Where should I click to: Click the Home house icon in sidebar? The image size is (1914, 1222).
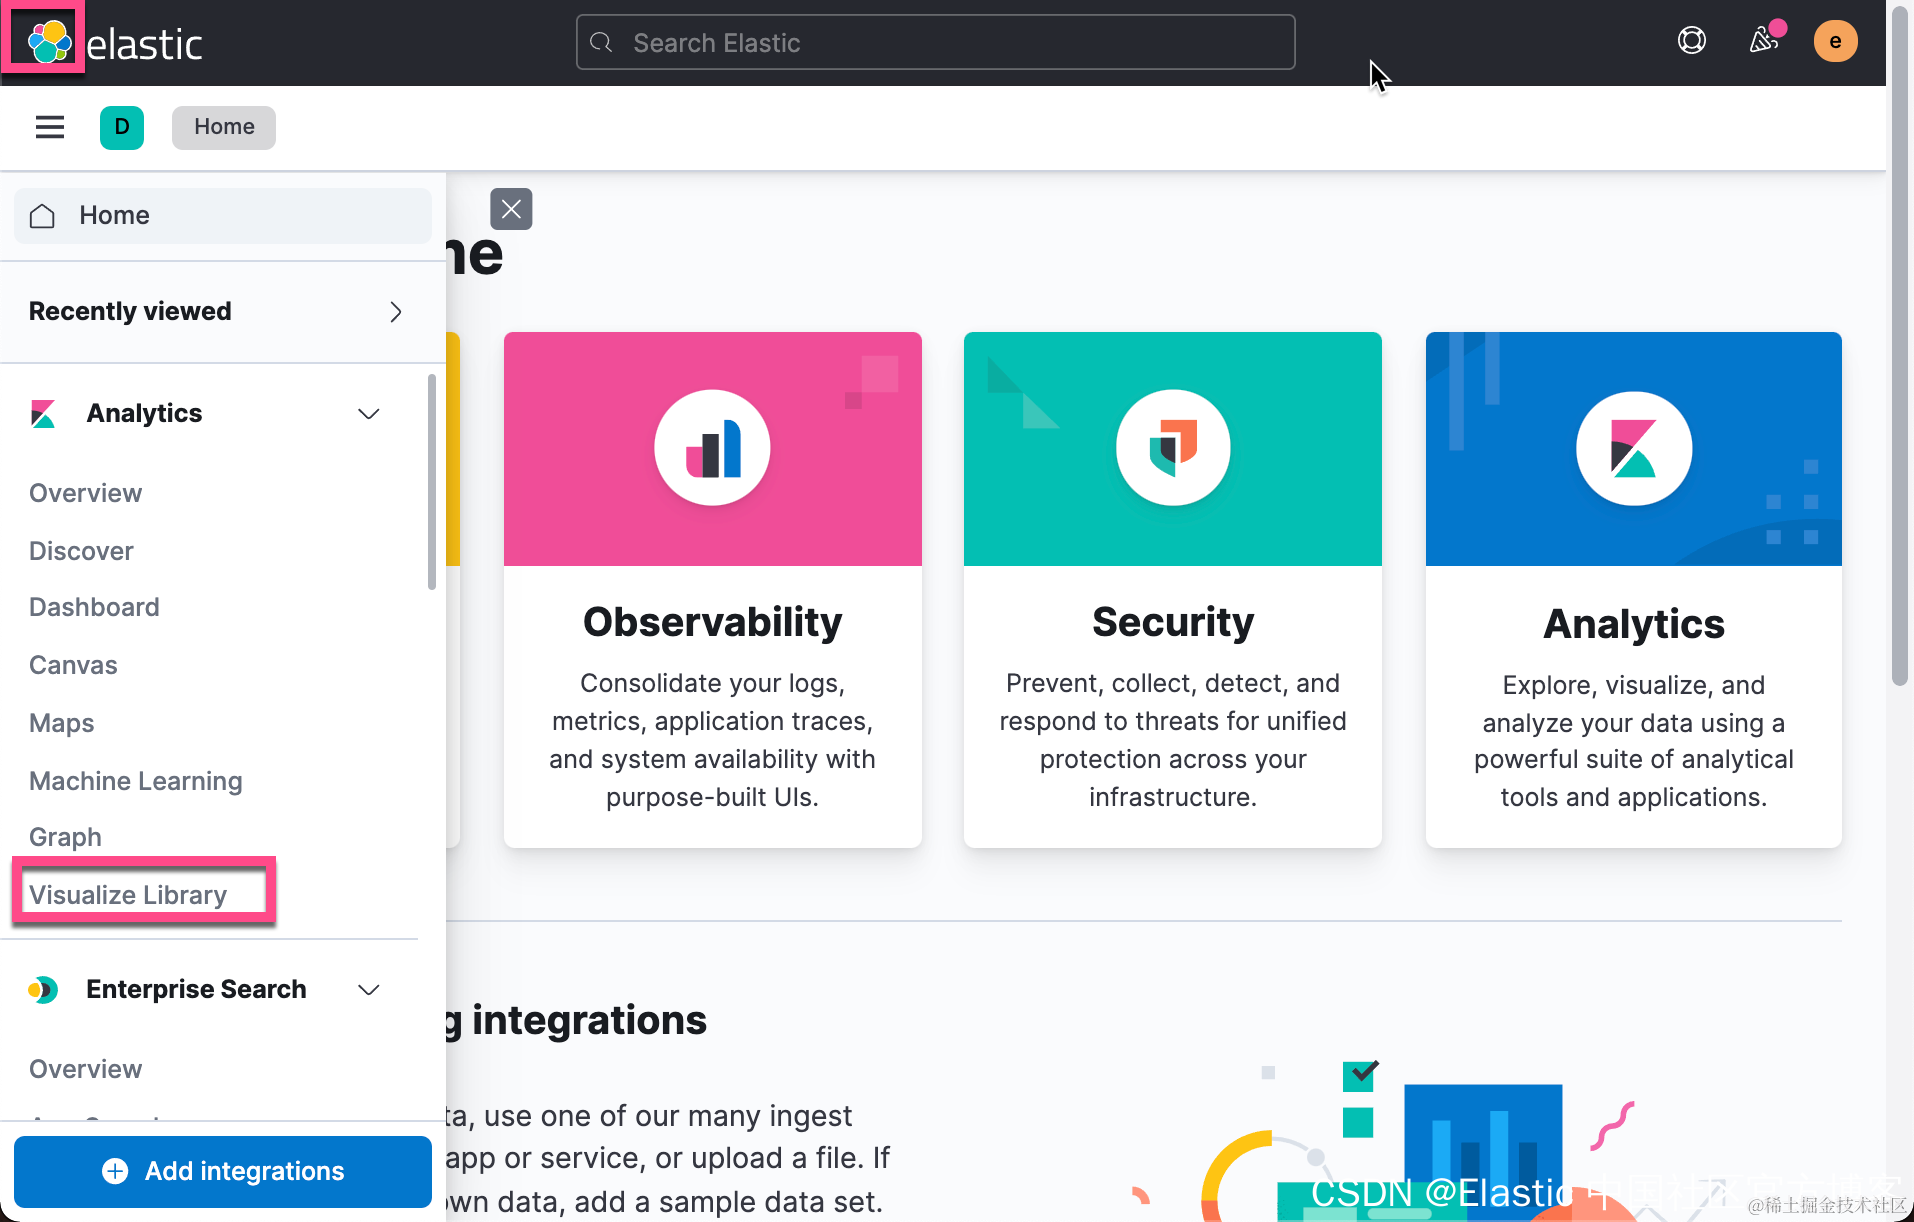[42, 216]
